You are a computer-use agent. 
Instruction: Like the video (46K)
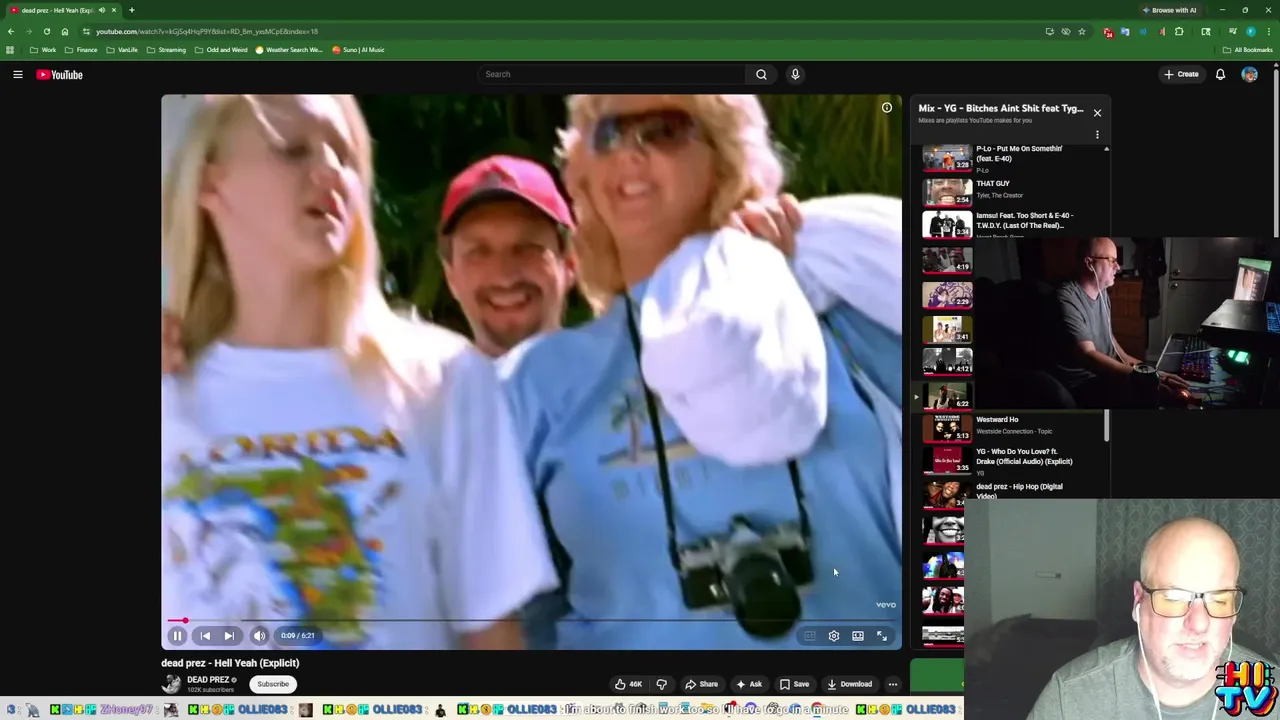coord(628,684)
